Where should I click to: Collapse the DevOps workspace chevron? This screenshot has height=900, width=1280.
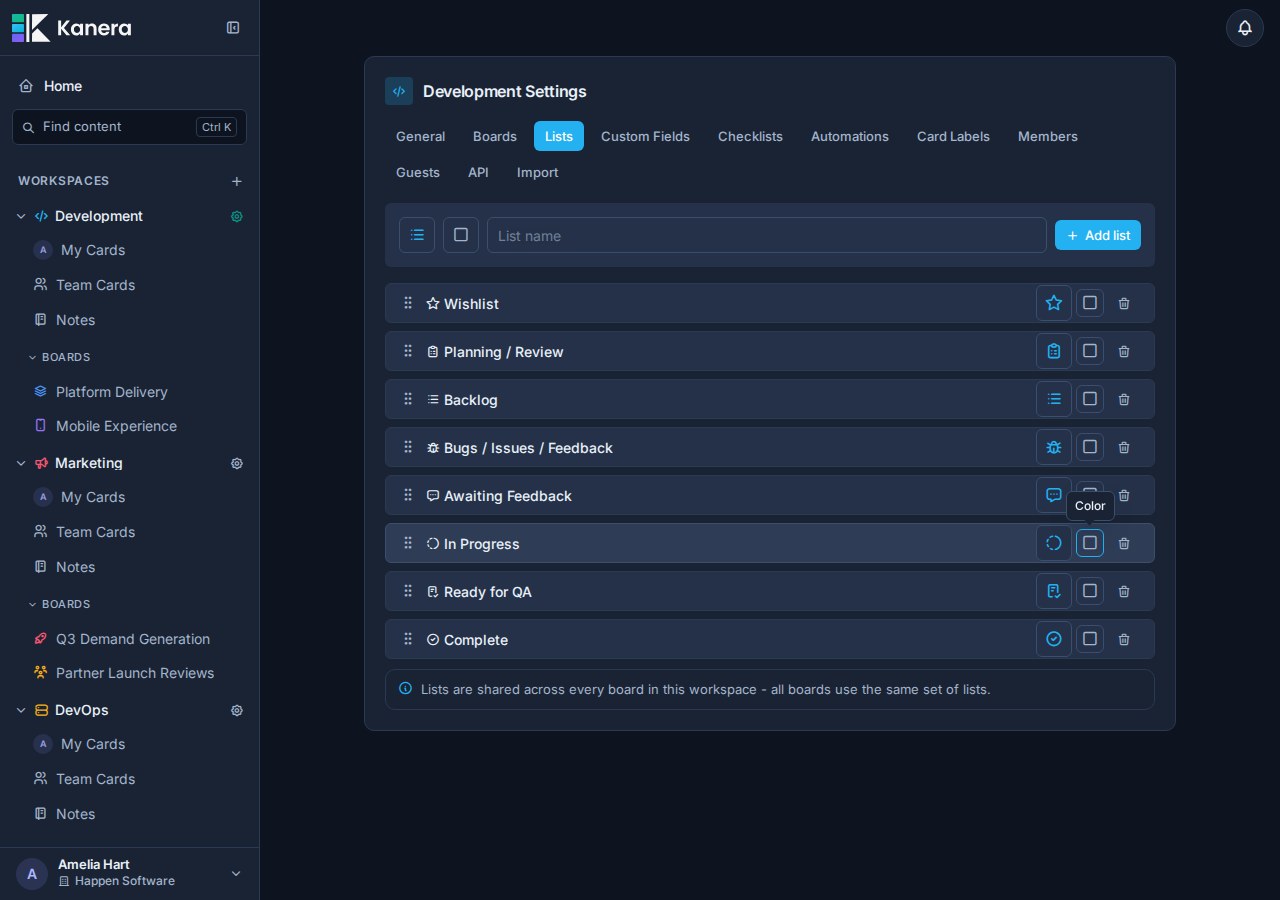tap(21, 710)
